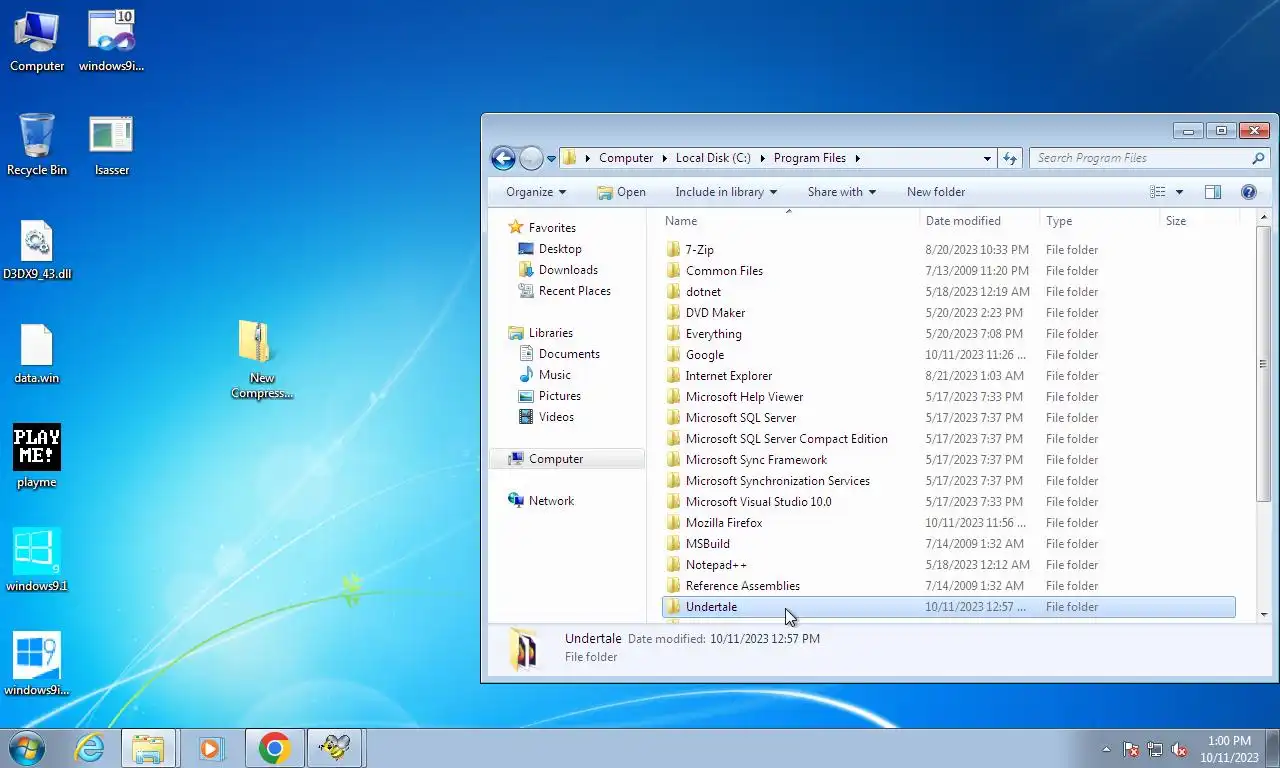Select the lsasser desktop icon

(111, 145)
